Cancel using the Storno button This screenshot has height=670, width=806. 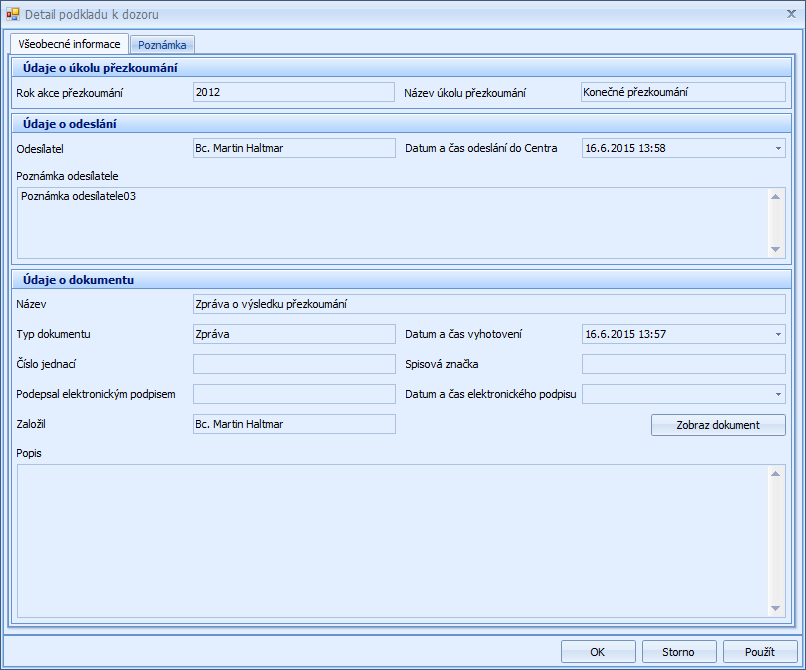point(679,651)
